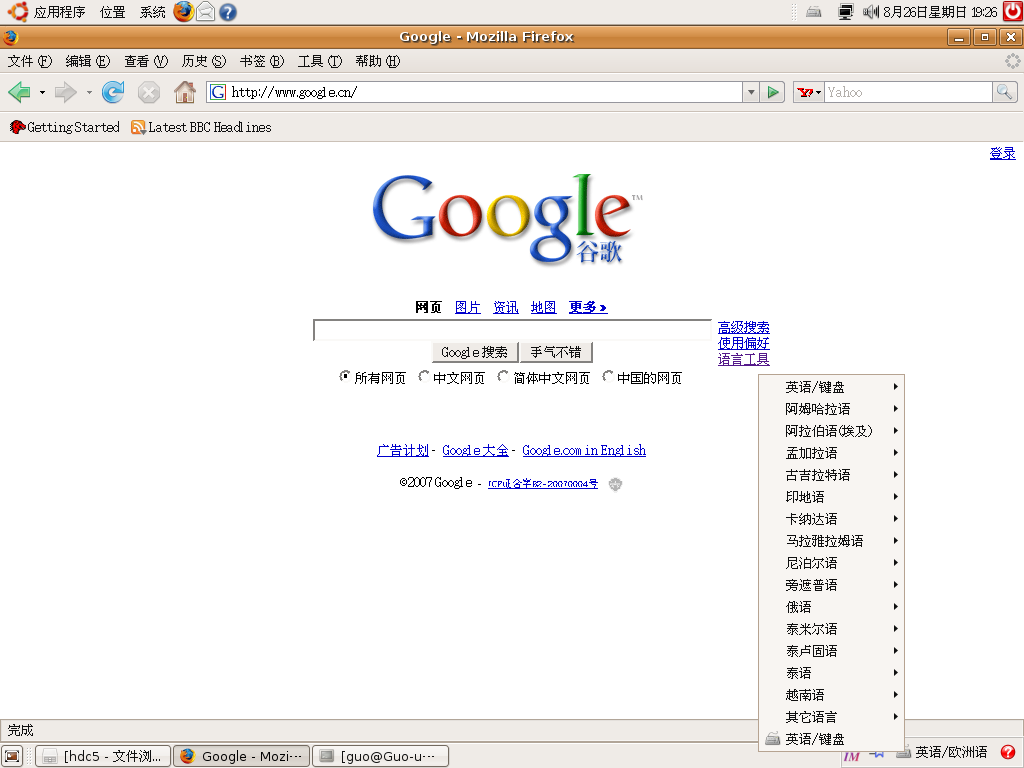Open the 图片 images link
The image size is (1024, 768).
(468, 307)
